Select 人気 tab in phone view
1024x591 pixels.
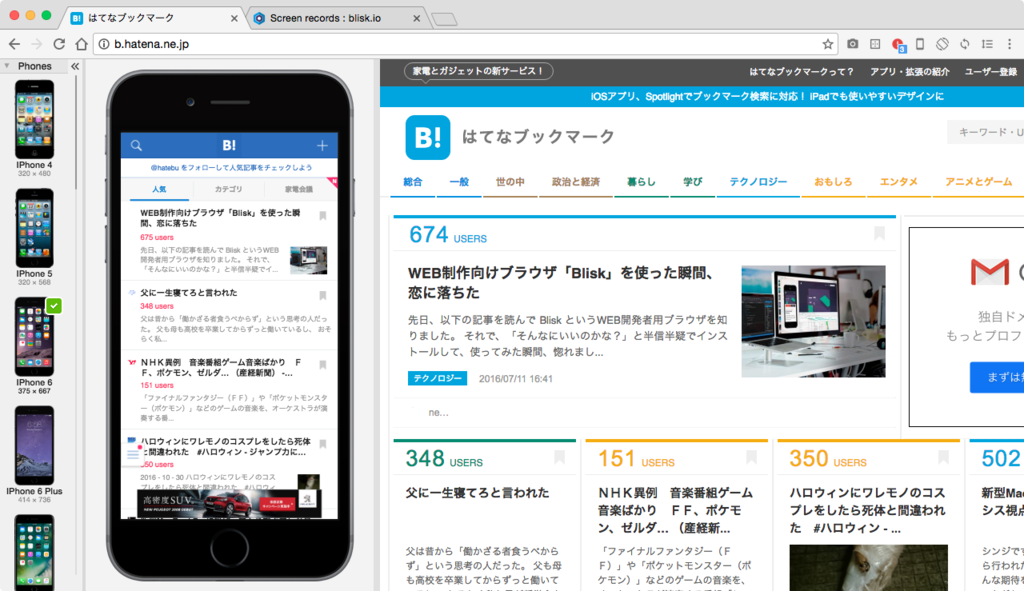point(159,189)
